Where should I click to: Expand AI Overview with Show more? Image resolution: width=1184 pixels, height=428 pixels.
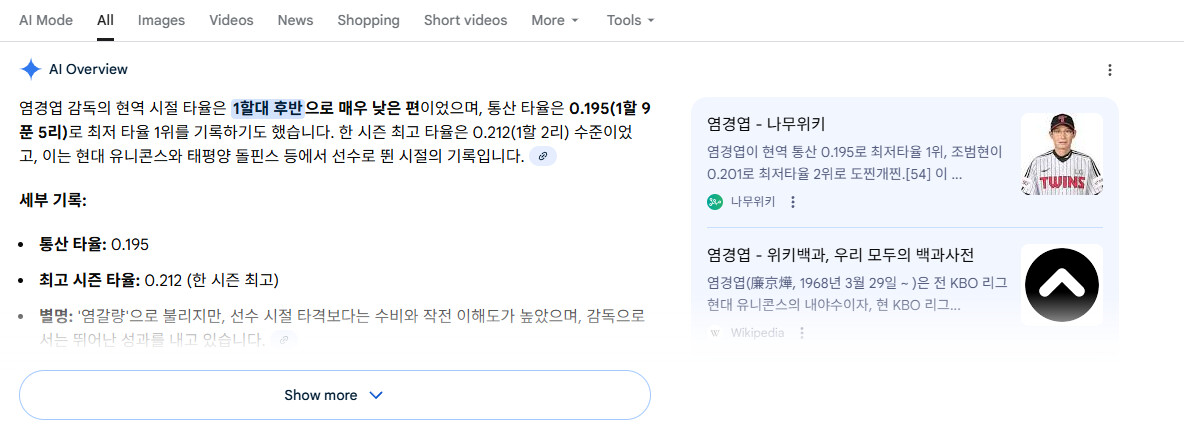(x=334, y=395)
